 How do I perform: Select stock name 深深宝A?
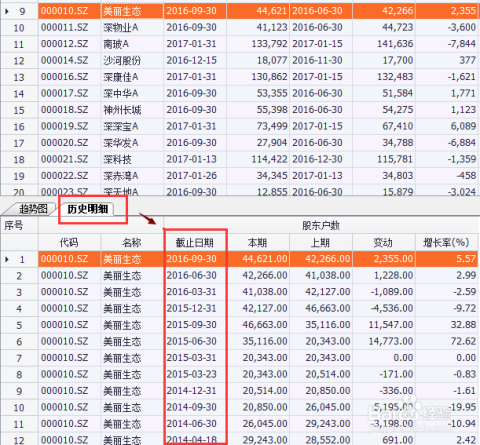click(x=121, y=126)
